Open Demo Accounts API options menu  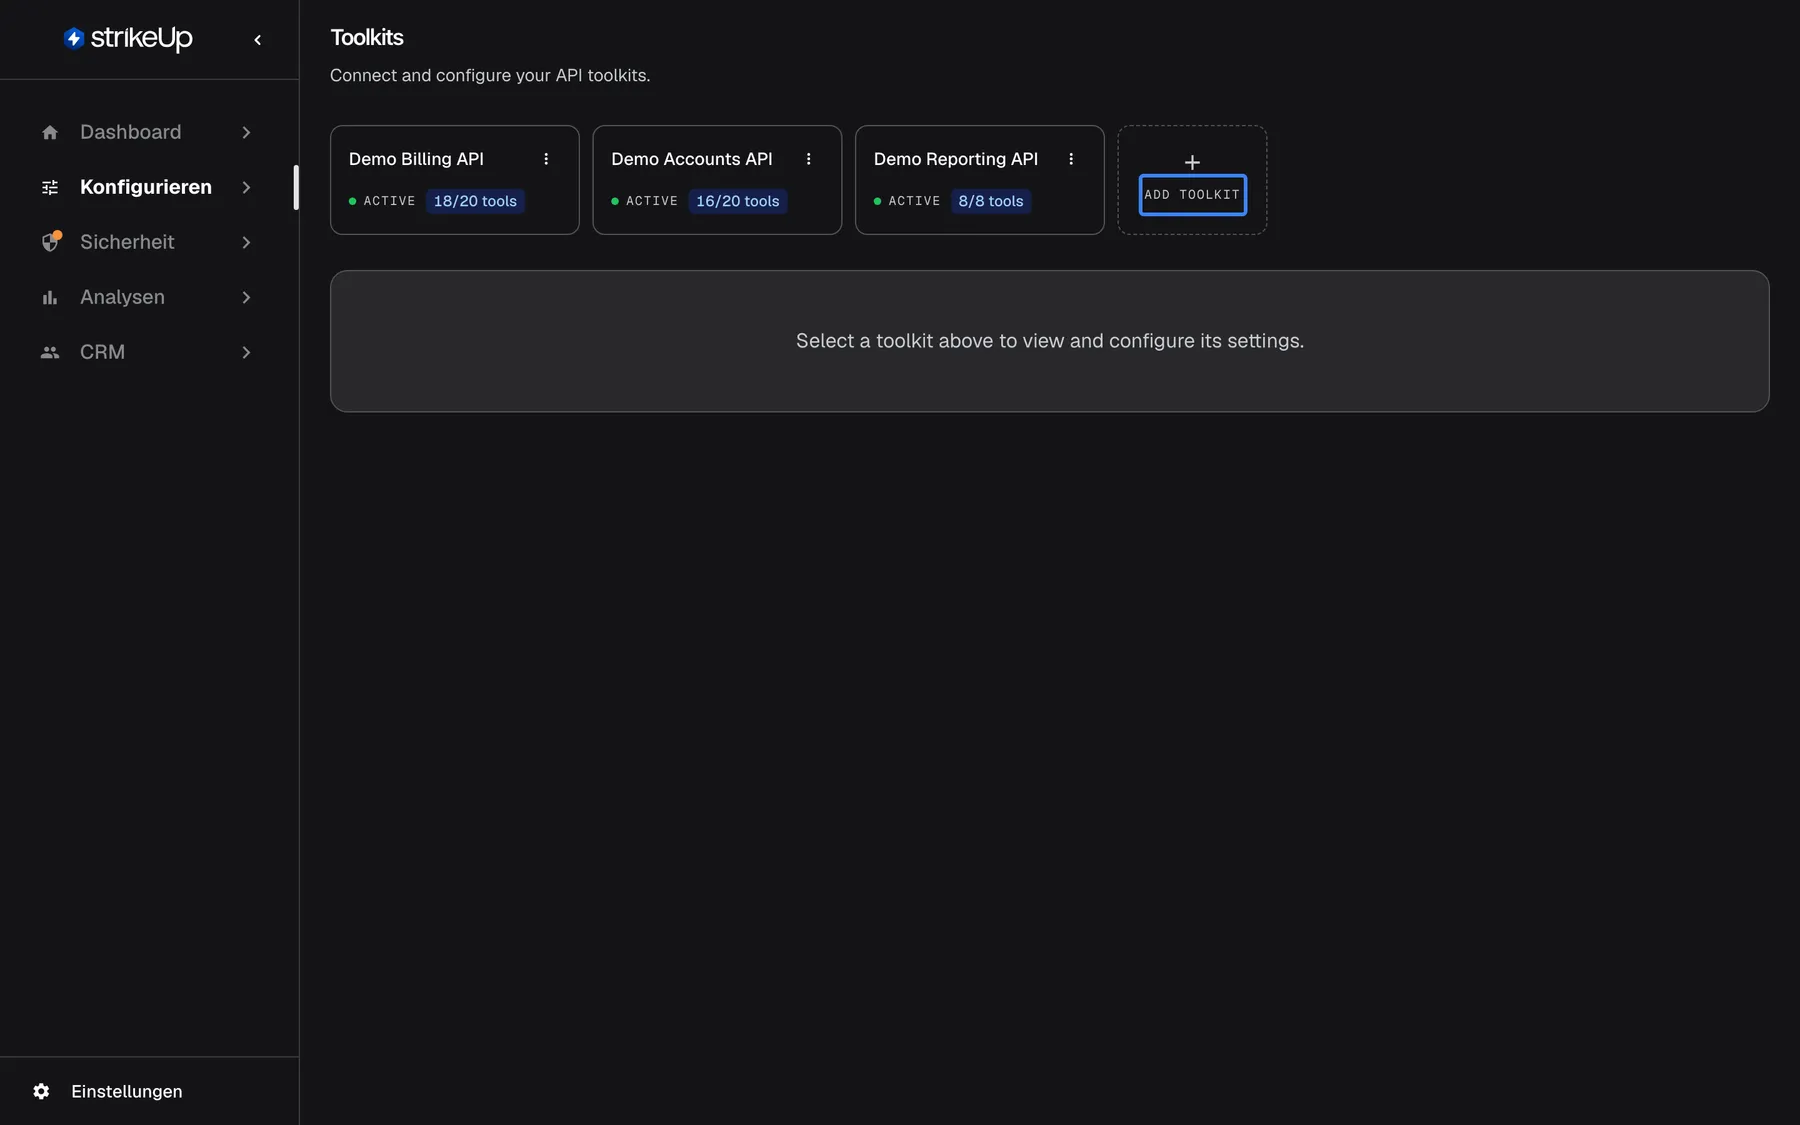[808, 159]
